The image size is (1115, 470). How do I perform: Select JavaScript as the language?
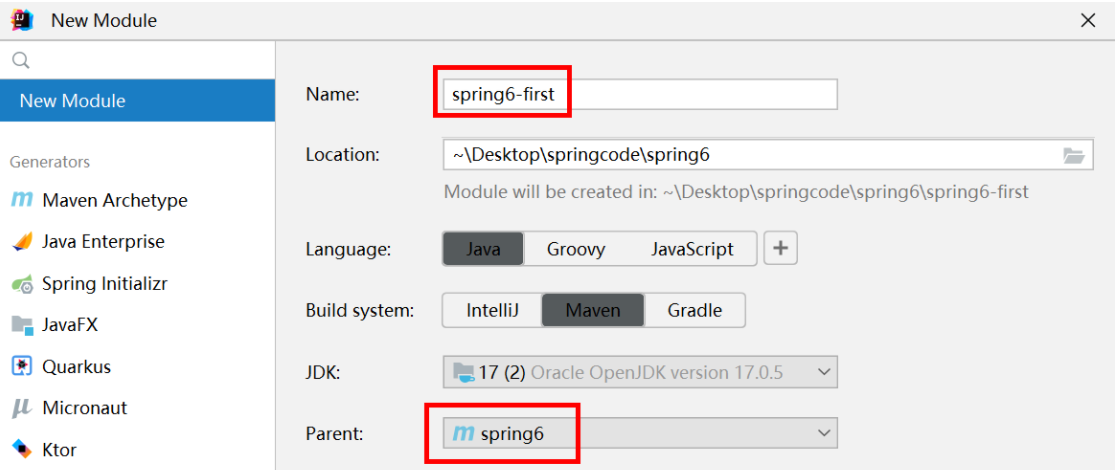coord(692,249)
